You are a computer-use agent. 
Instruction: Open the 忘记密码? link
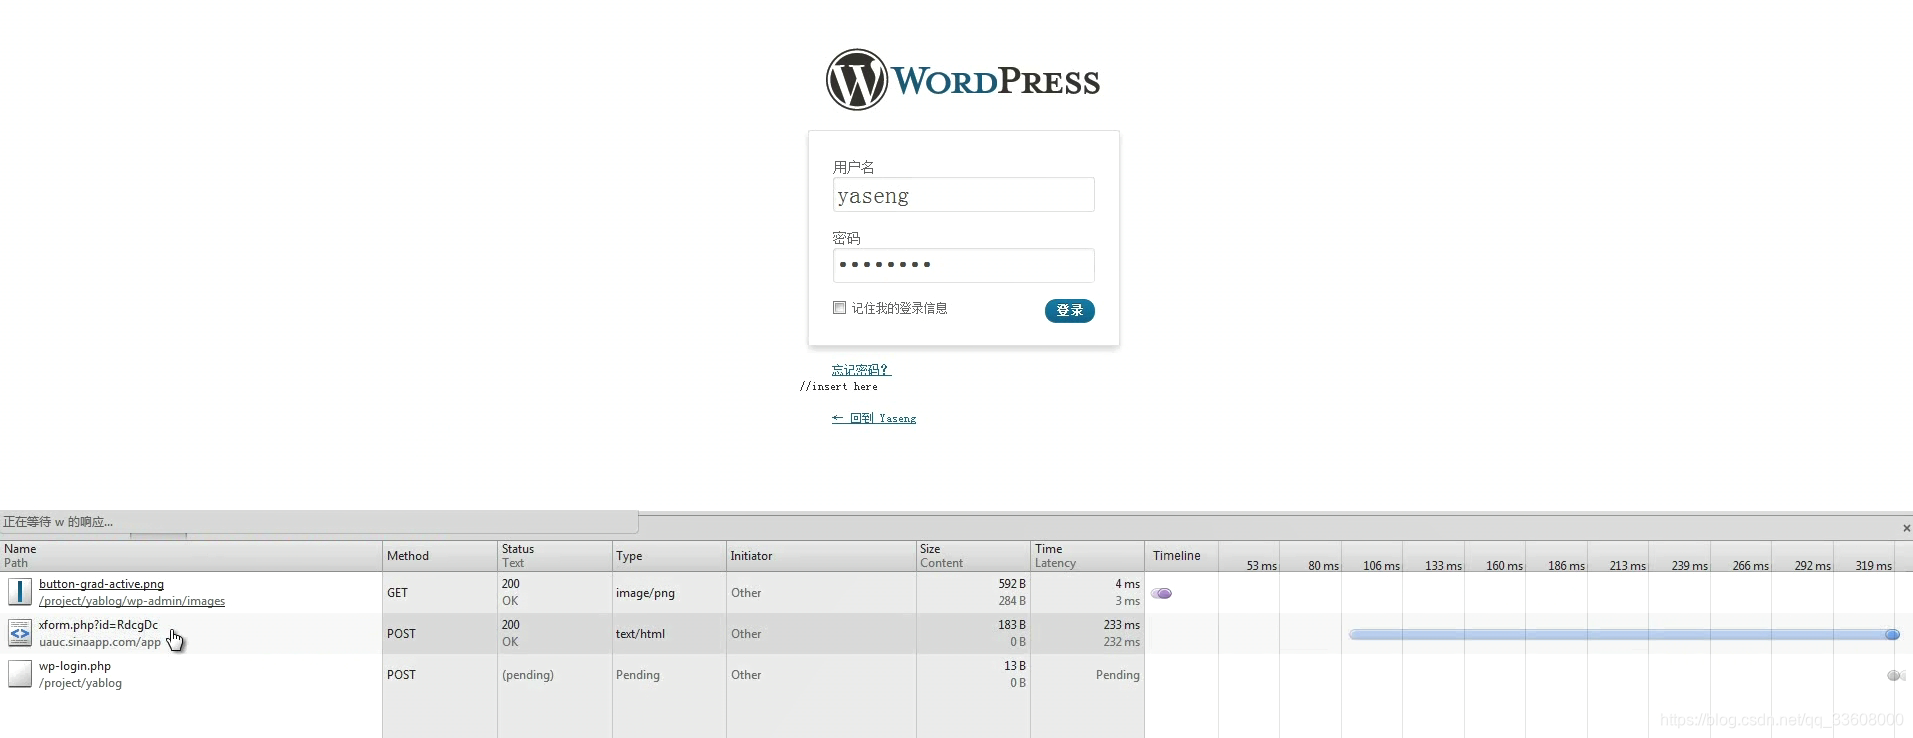tap(860, 370)
